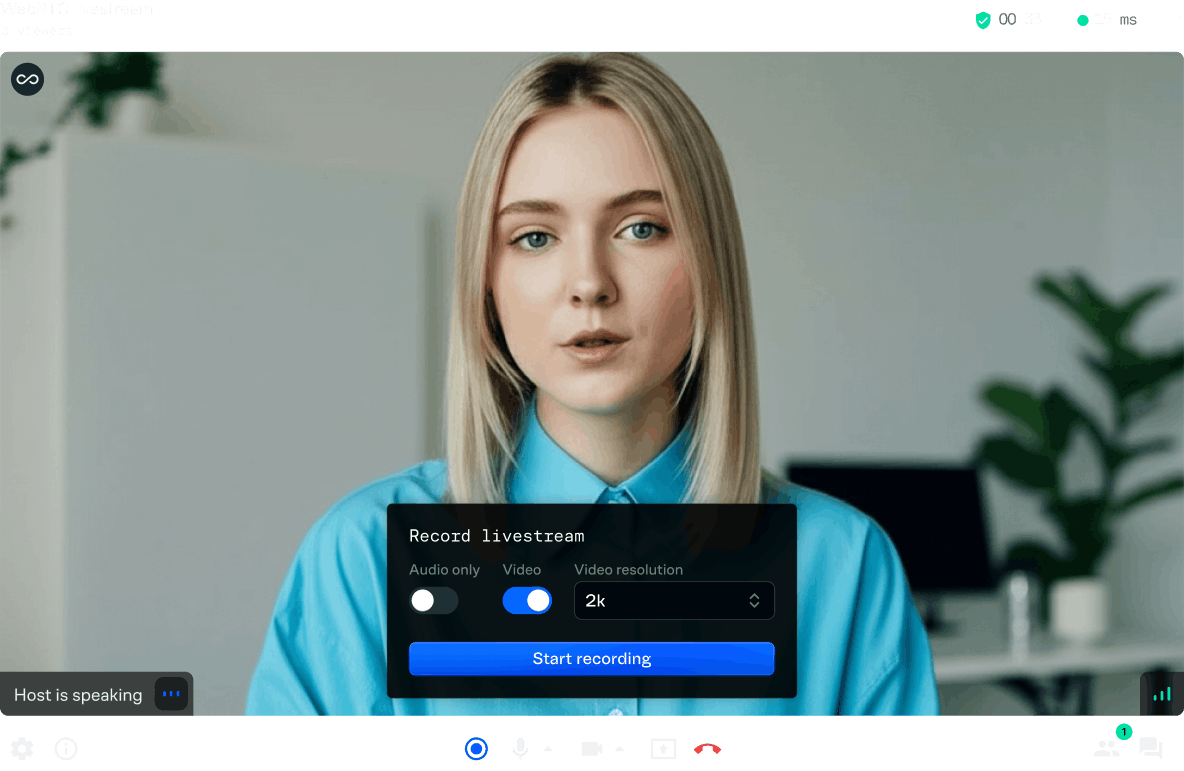Open the info icon in bottom bar

66,748
